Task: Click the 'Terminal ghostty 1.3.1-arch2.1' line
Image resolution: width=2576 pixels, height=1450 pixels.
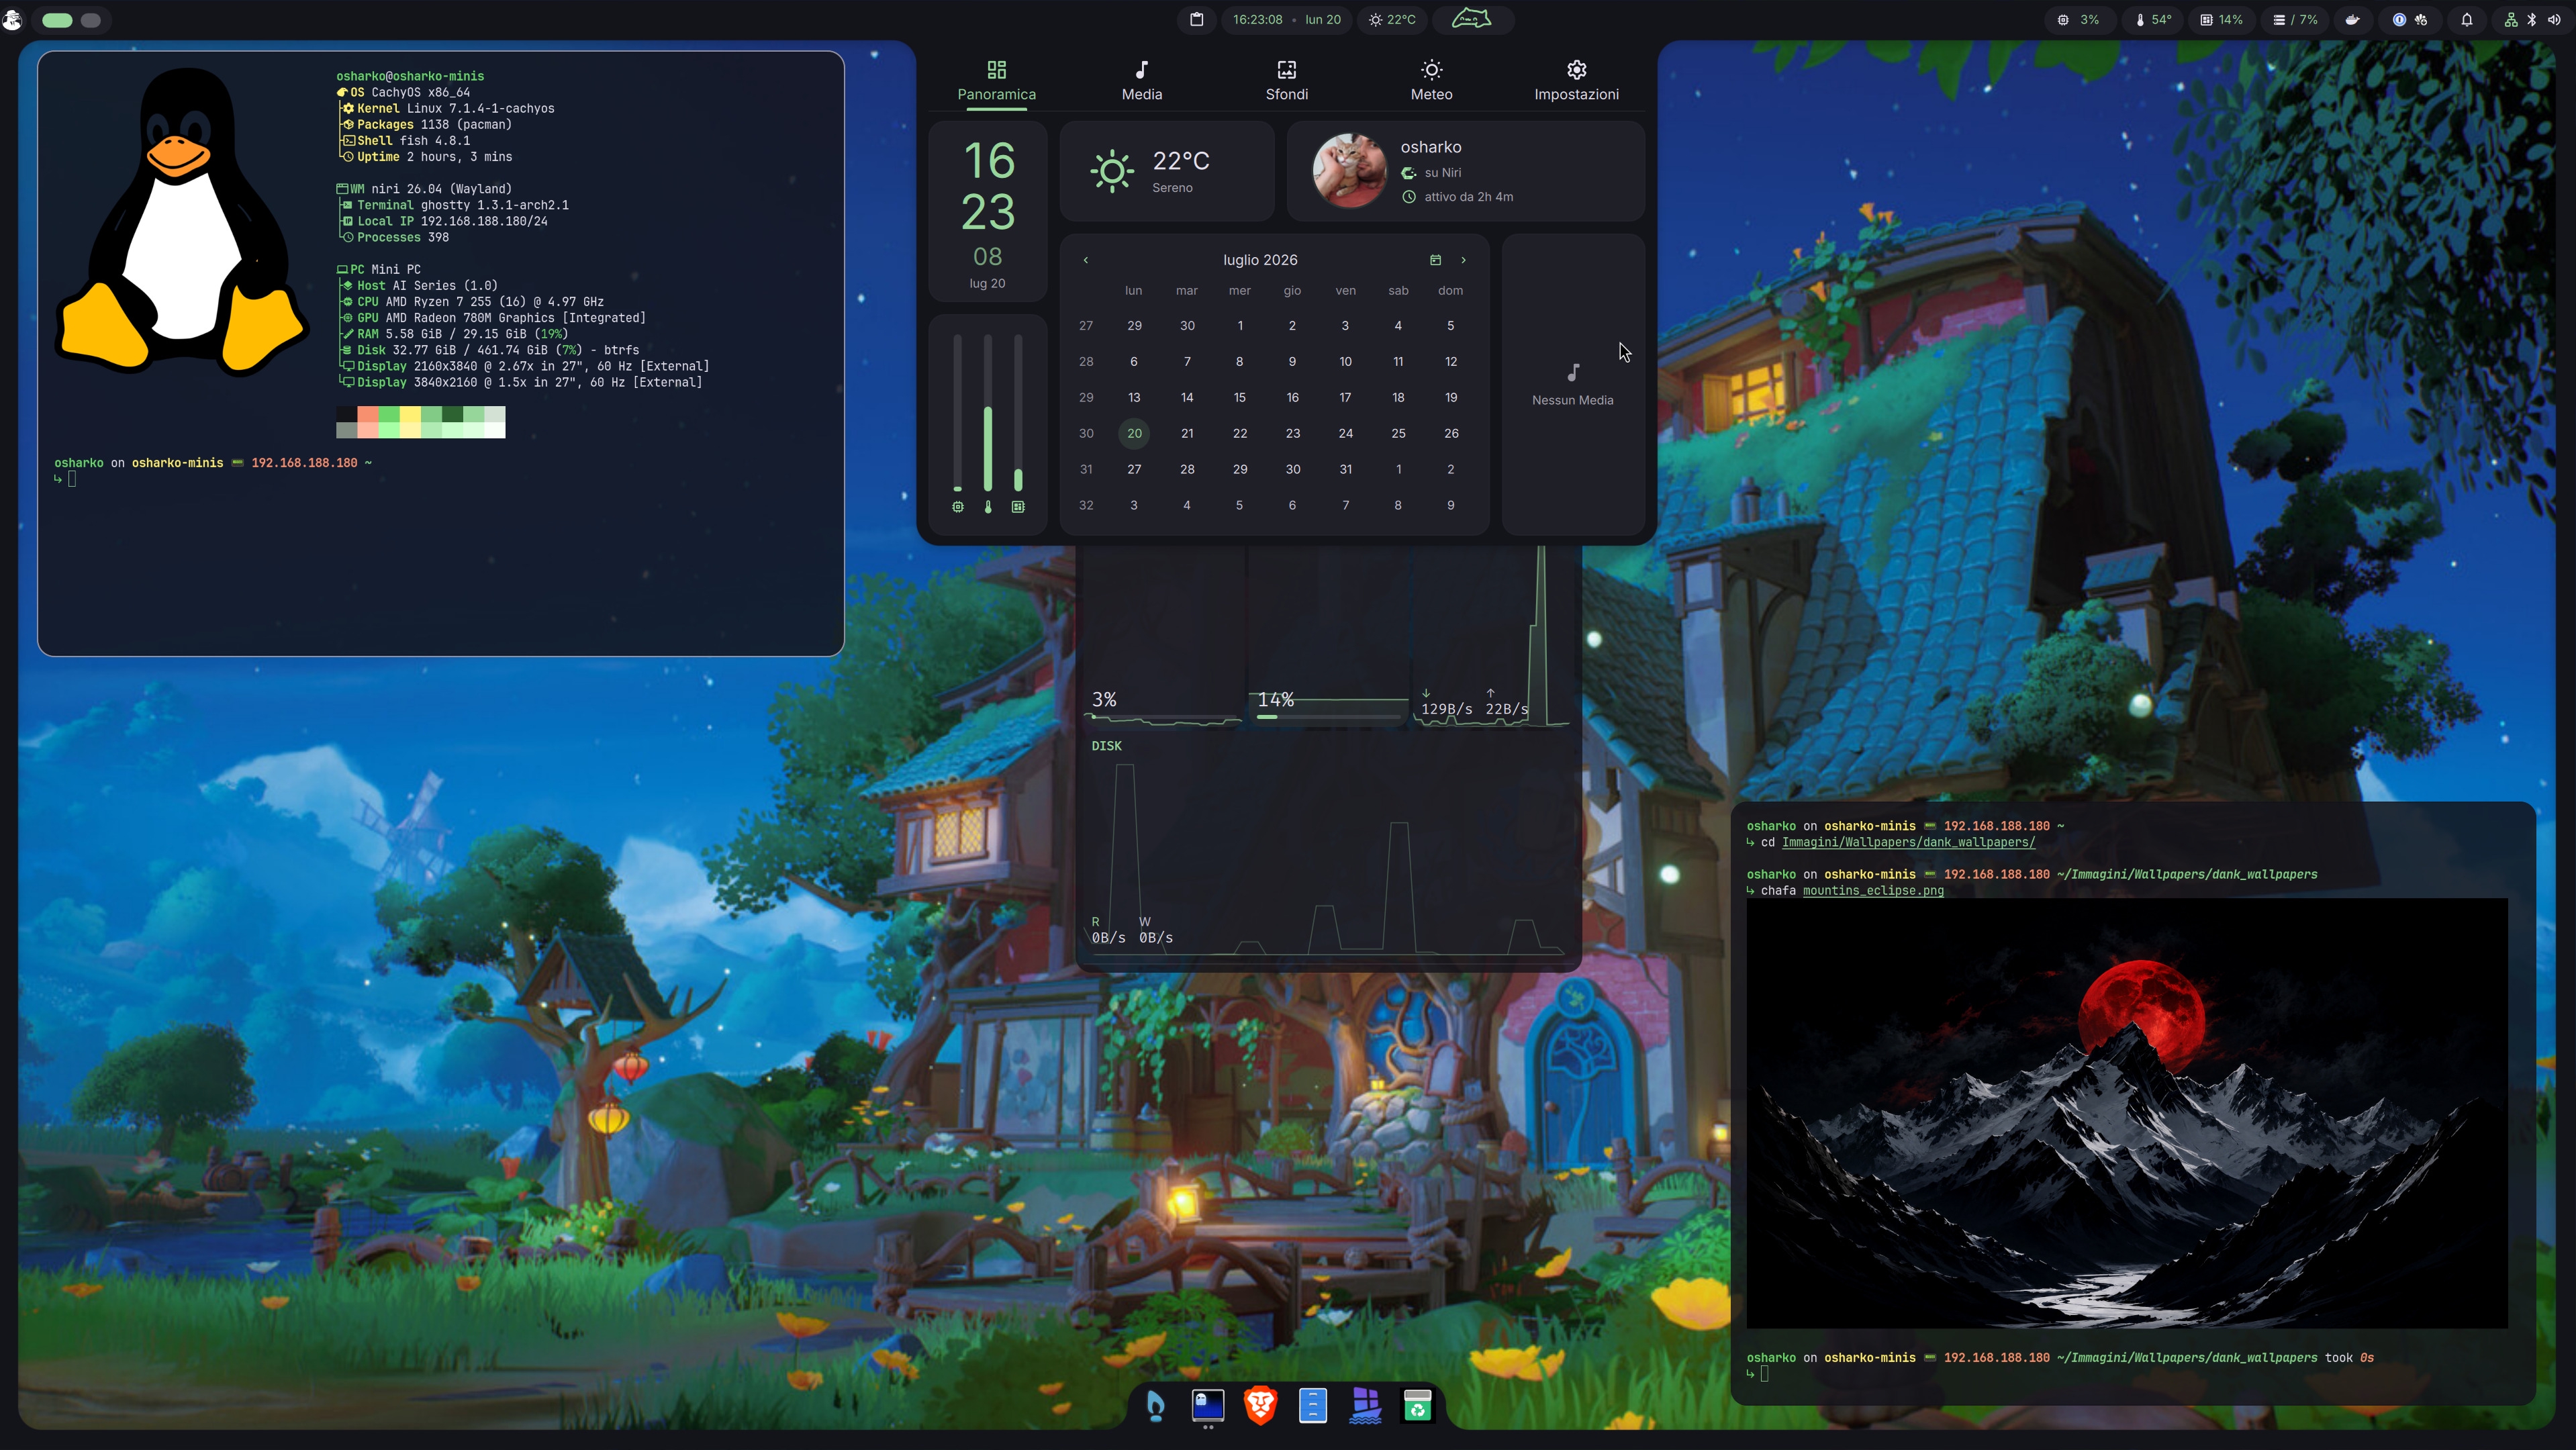Action: pyautogui.click(x=456, y=205)
